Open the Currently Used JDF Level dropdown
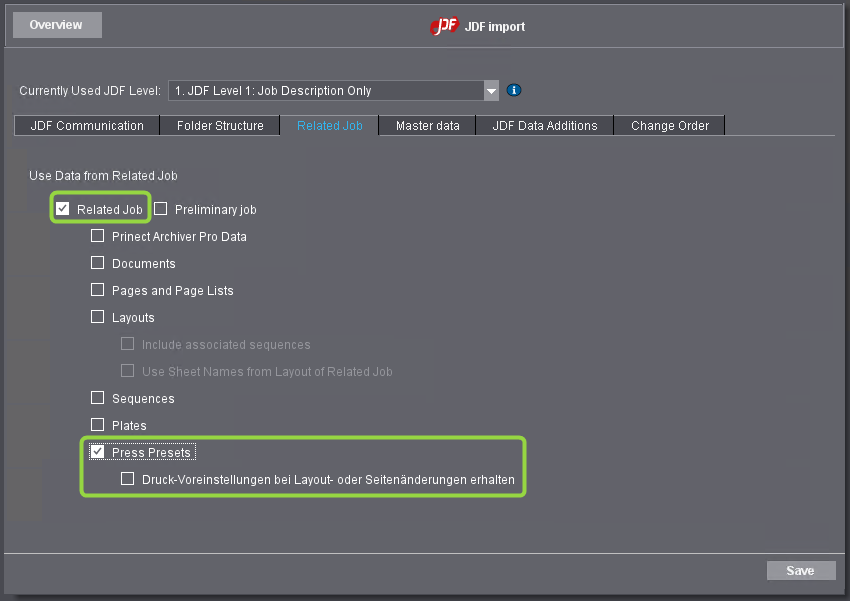850x601 pixels. coord(490,90)
